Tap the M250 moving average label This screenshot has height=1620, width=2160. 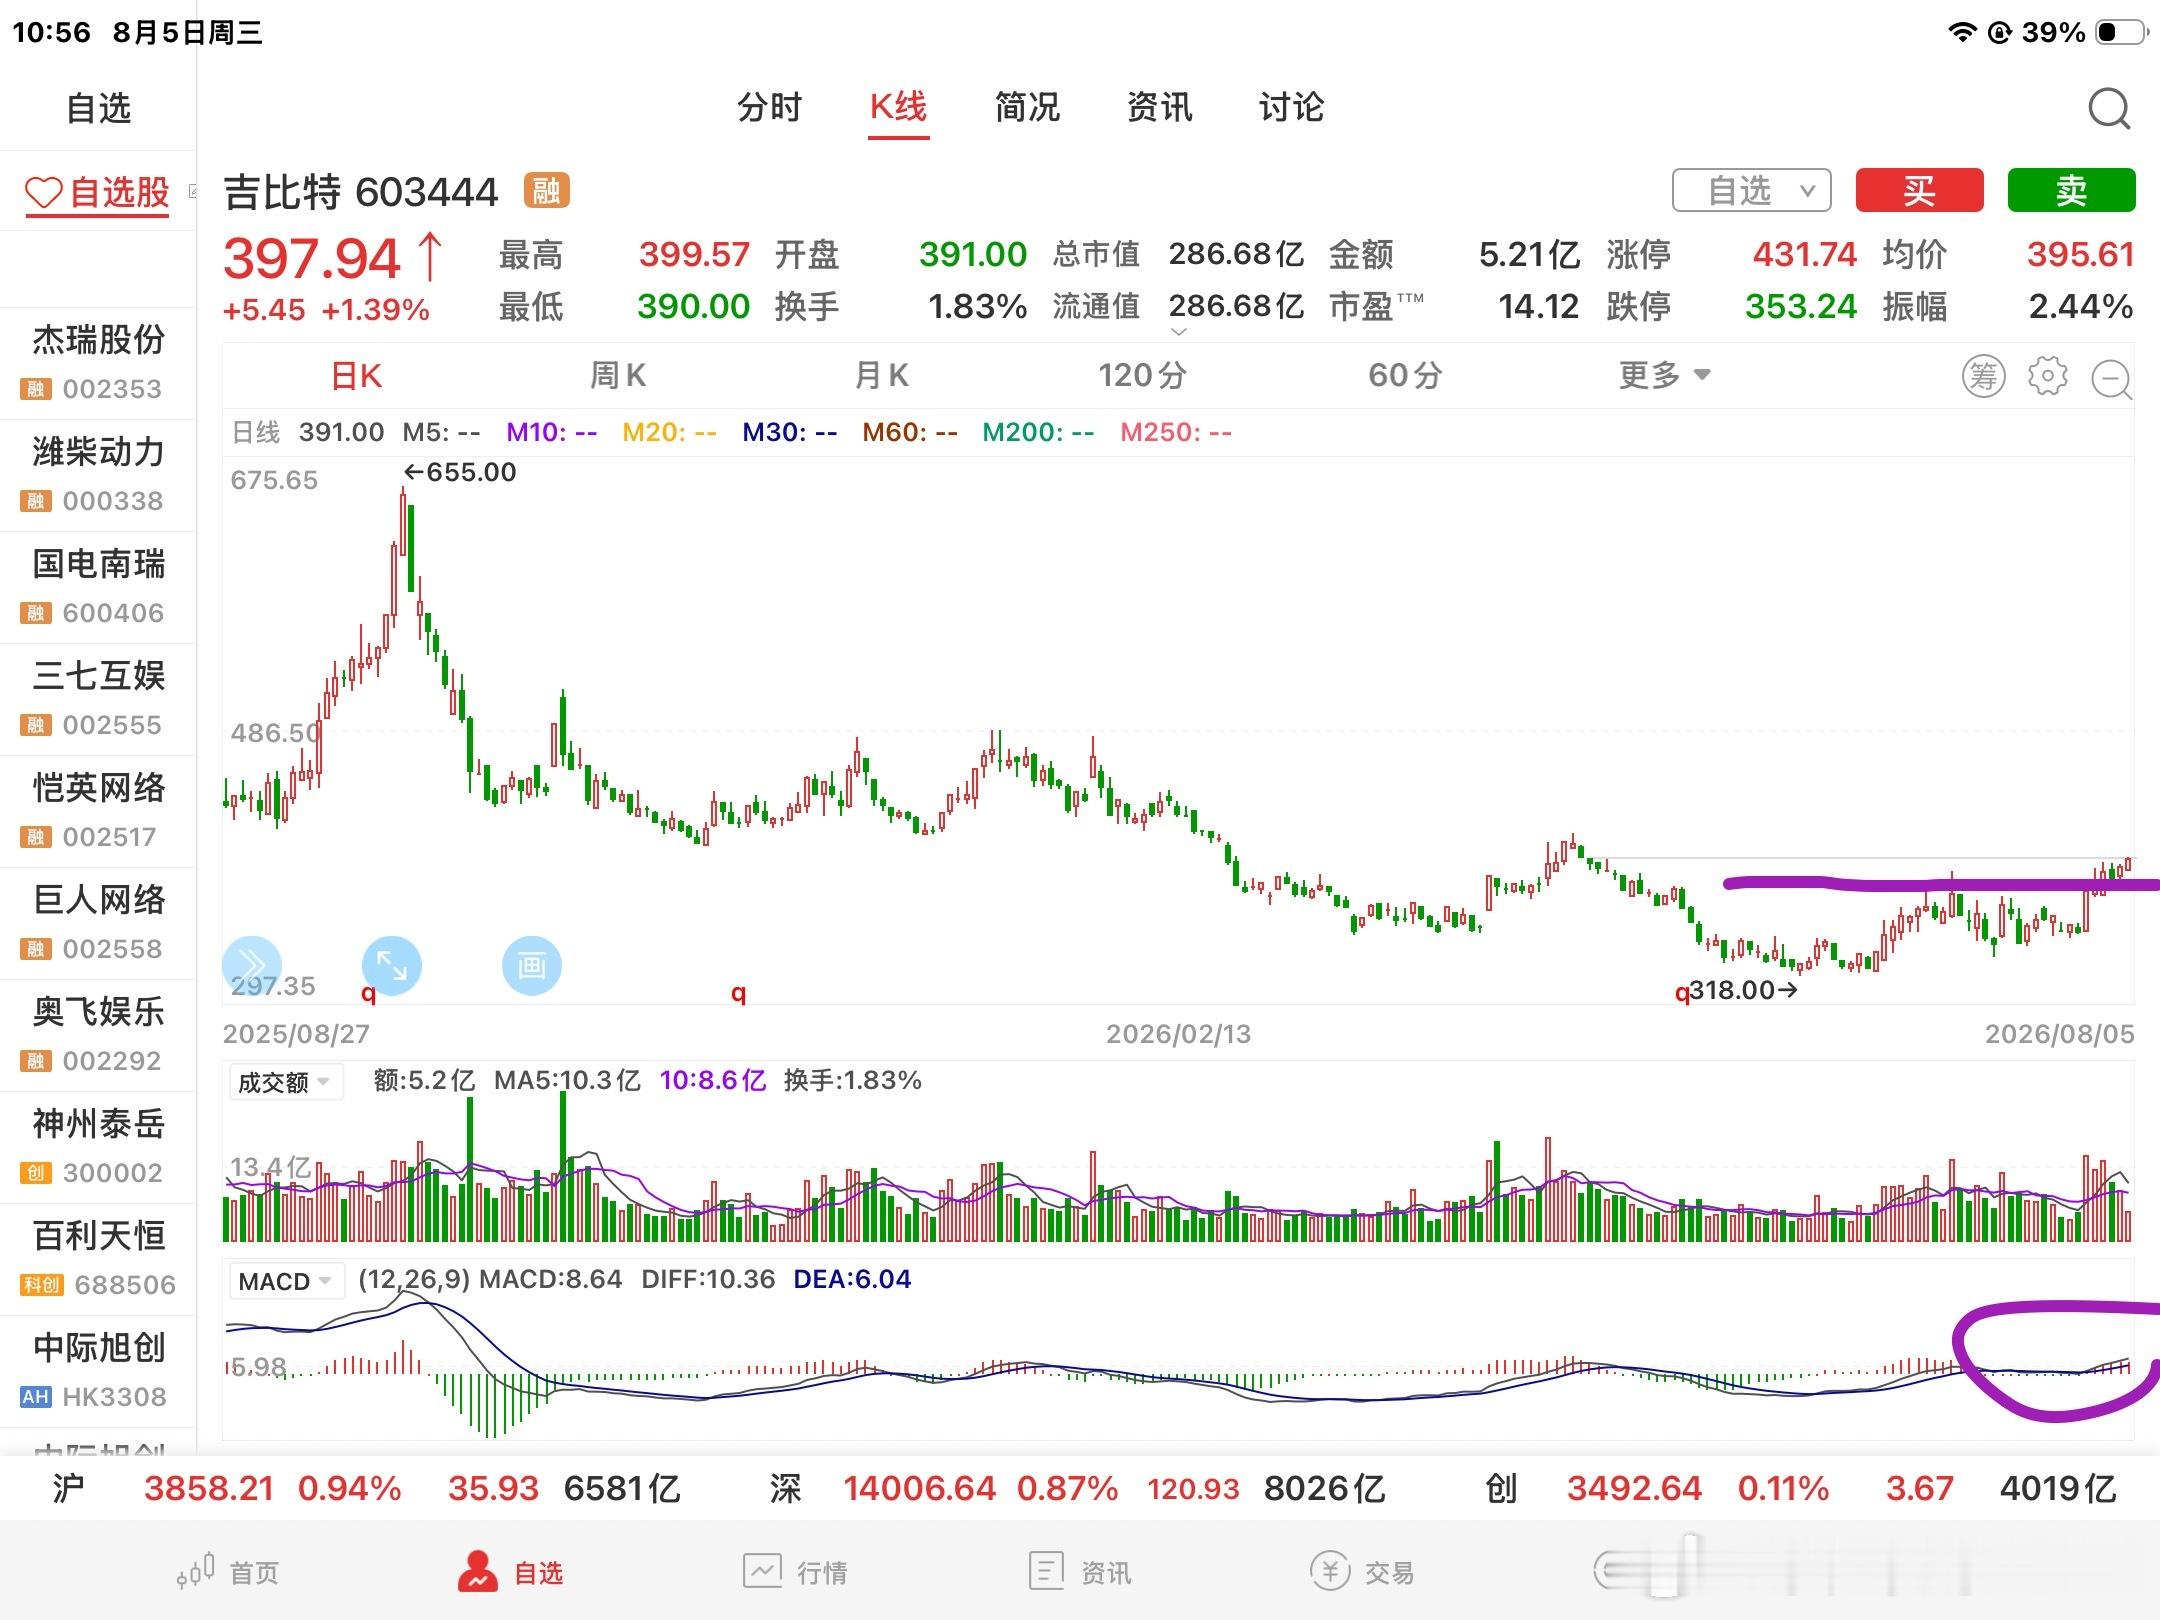1176,432
